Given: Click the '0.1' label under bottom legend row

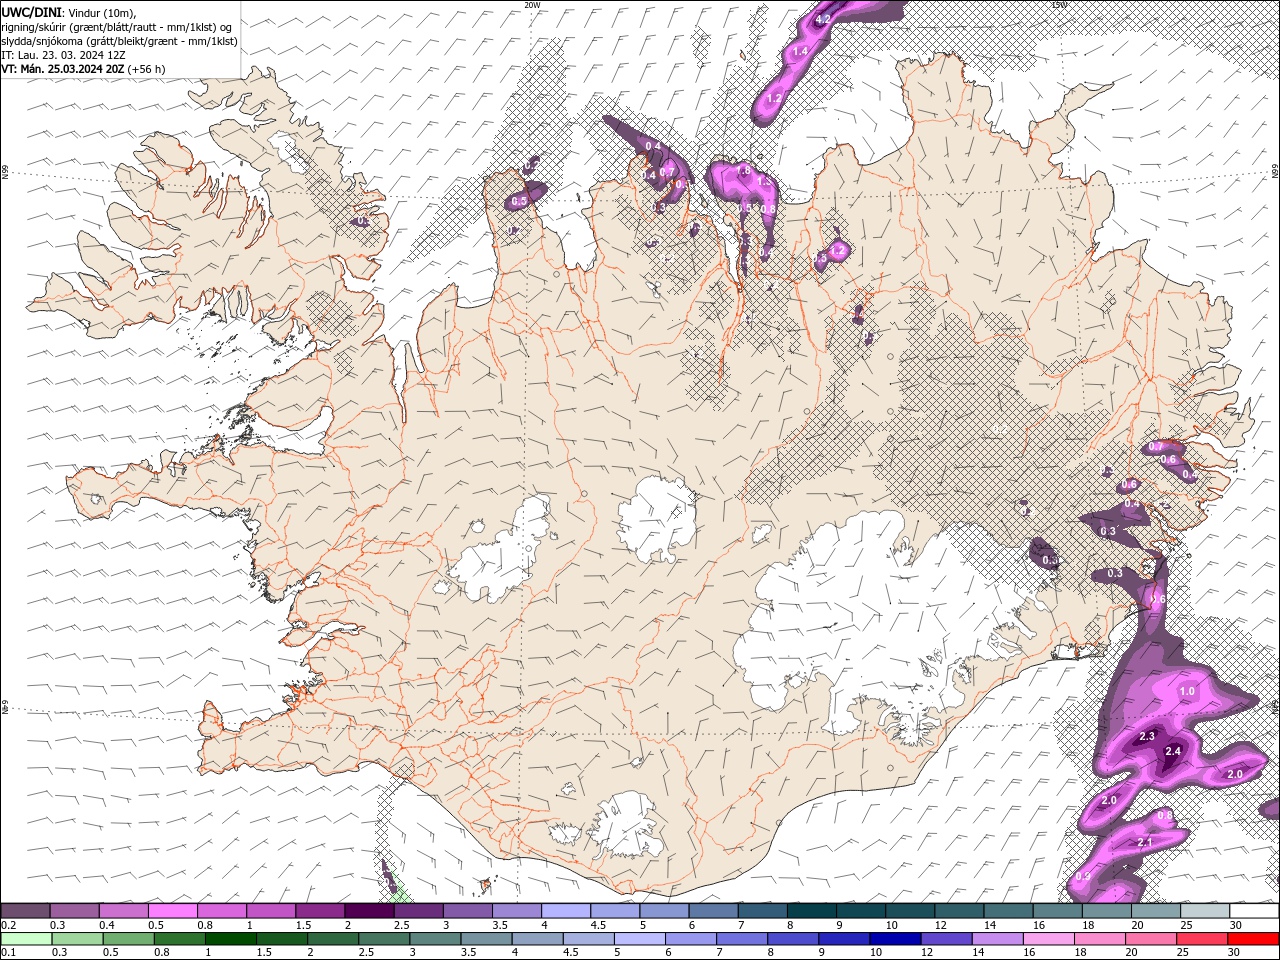Looking at the screenshot, I should pyautogui.click(x=8, y=953).
